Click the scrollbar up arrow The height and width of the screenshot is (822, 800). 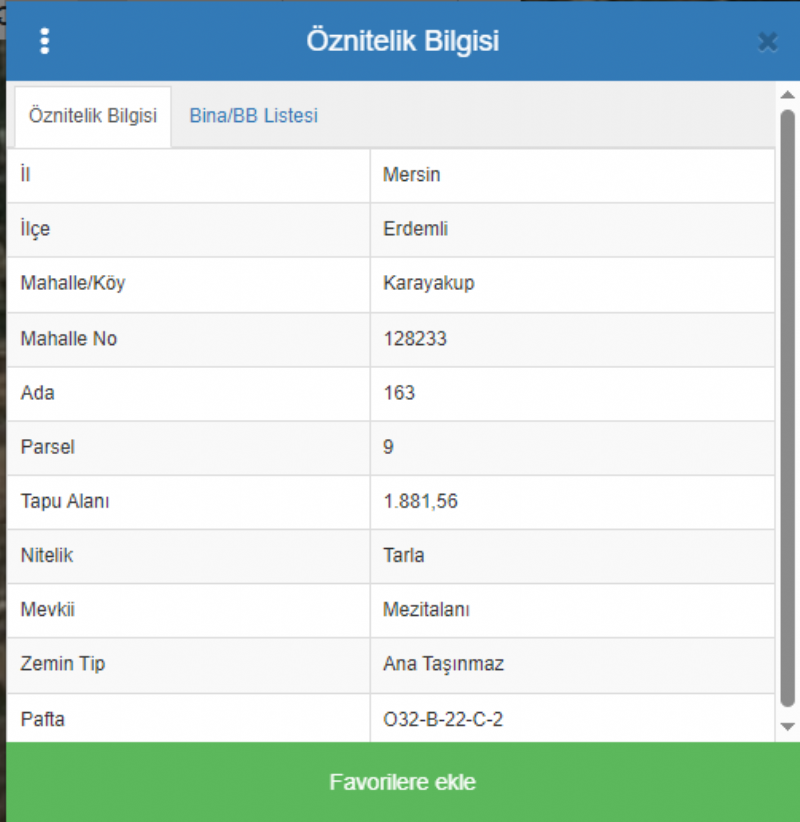pos(787,95)
